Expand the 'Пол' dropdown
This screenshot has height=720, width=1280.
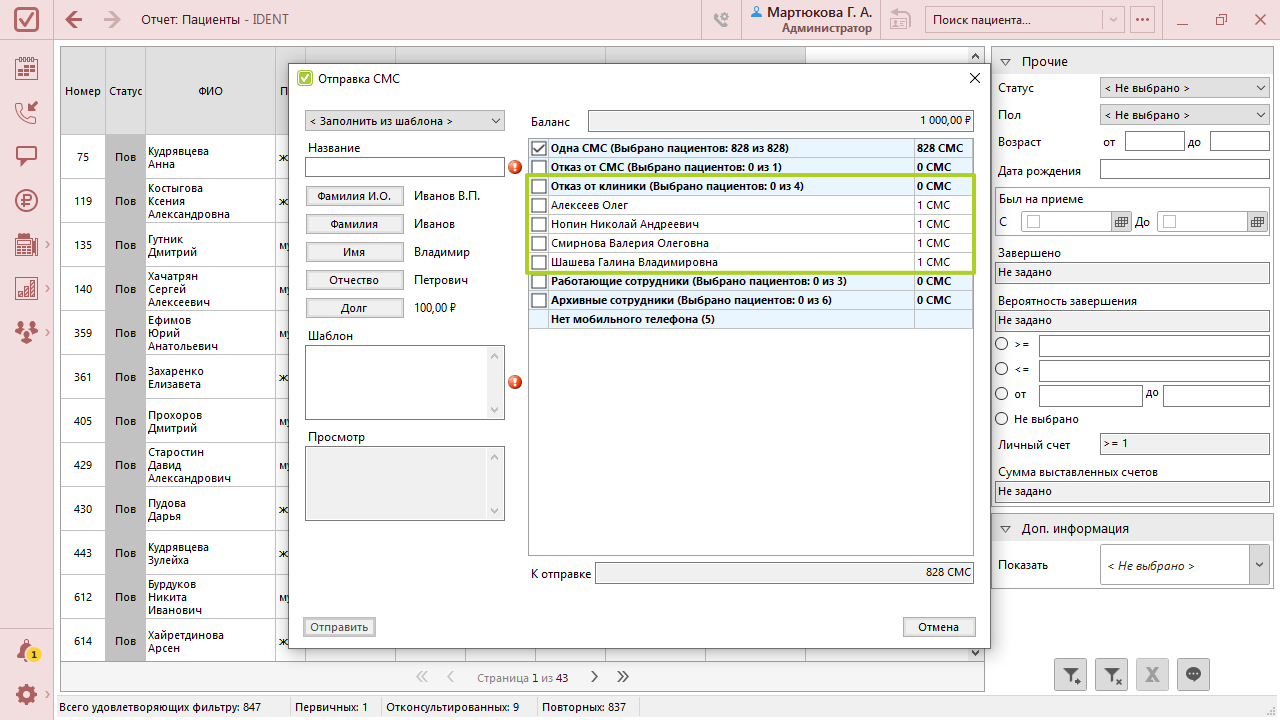1185,115
